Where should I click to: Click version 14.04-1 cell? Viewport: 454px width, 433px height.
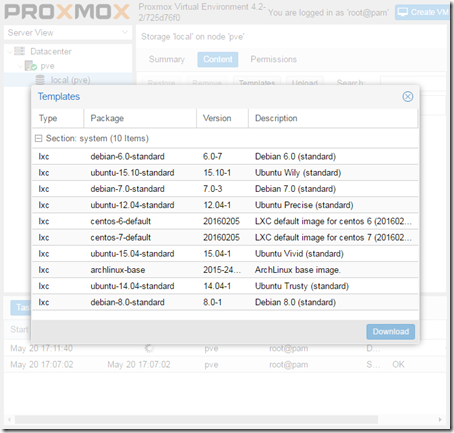[x=217, y=286]
